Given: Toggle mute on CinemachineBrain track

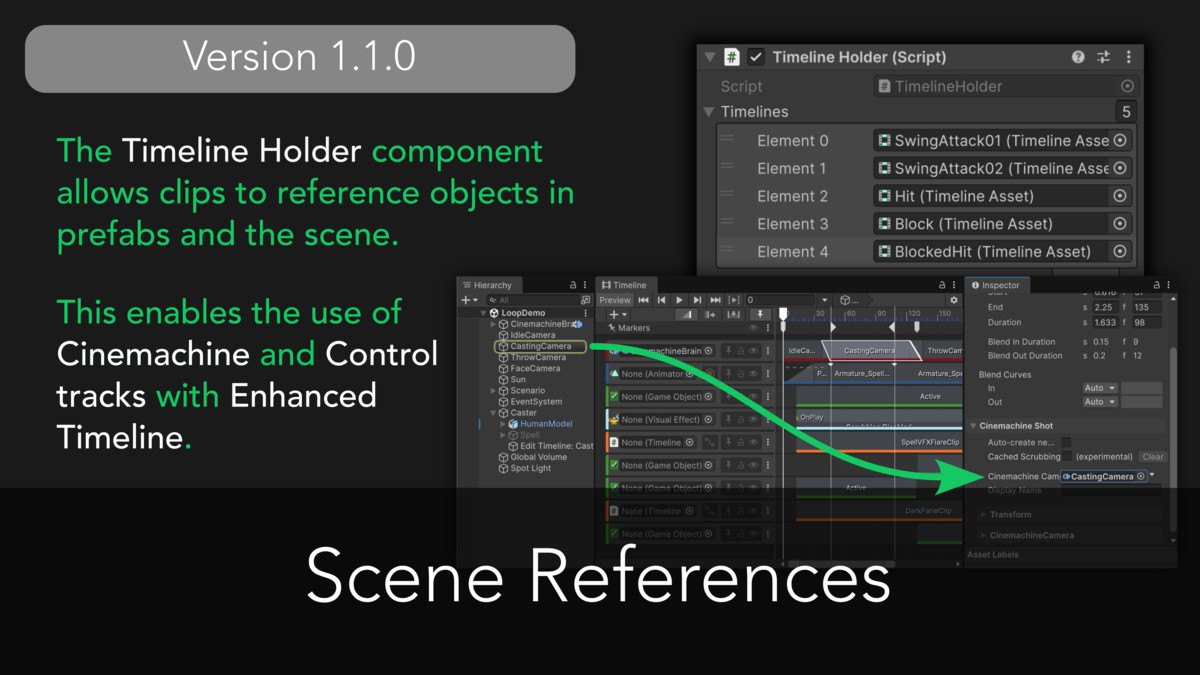Looking at the screenshot, I should pyautogui.click(x=753, y=351).
